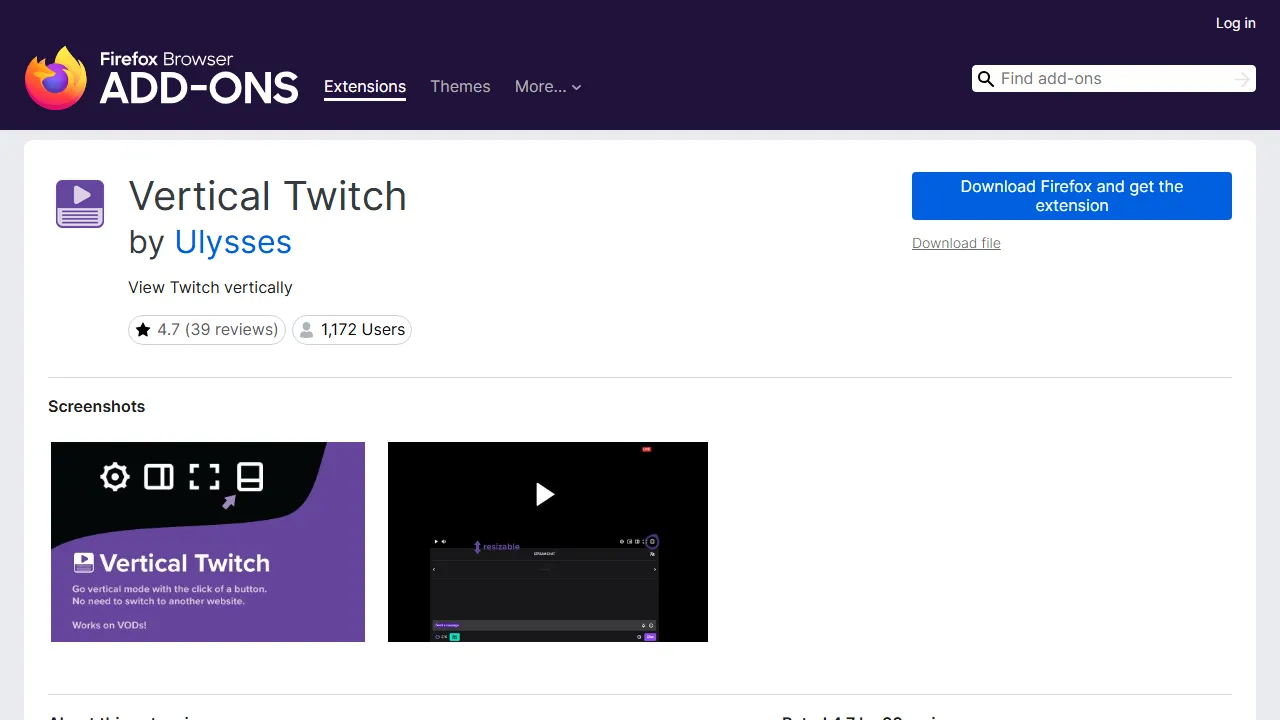This screenshot has height=720, width=1280.
Task: Open the 39 reviews rating badge
Action: tap(206, 329)
